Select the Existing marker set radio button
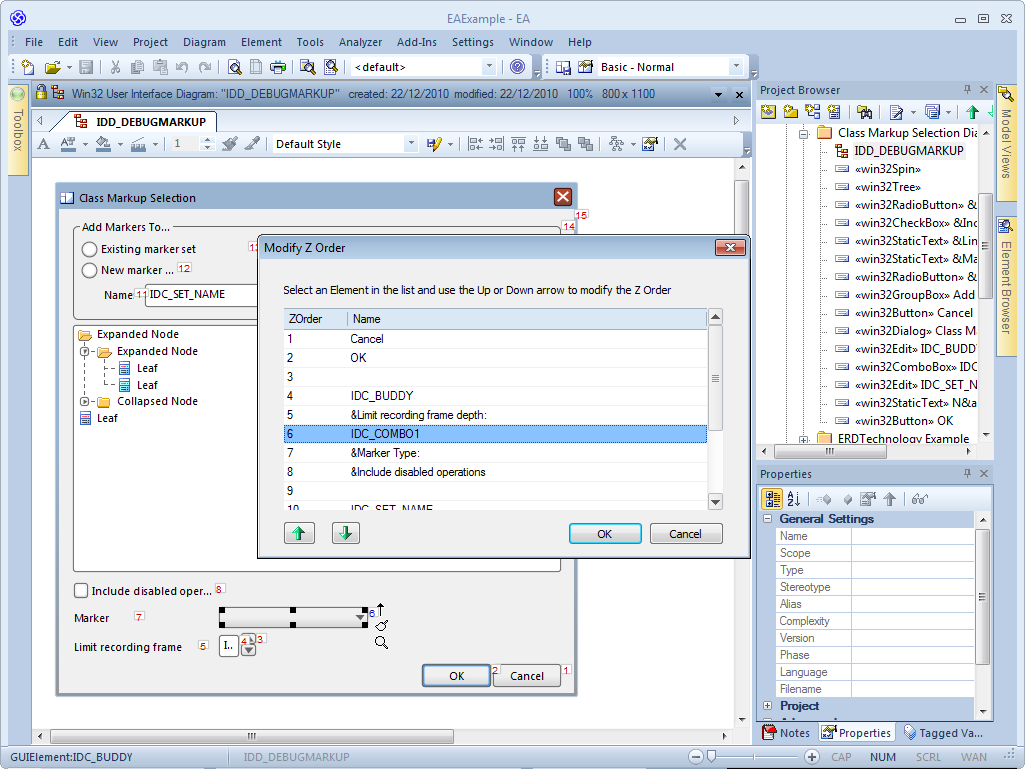1025x769 pixels. click(x=90, y=249)
